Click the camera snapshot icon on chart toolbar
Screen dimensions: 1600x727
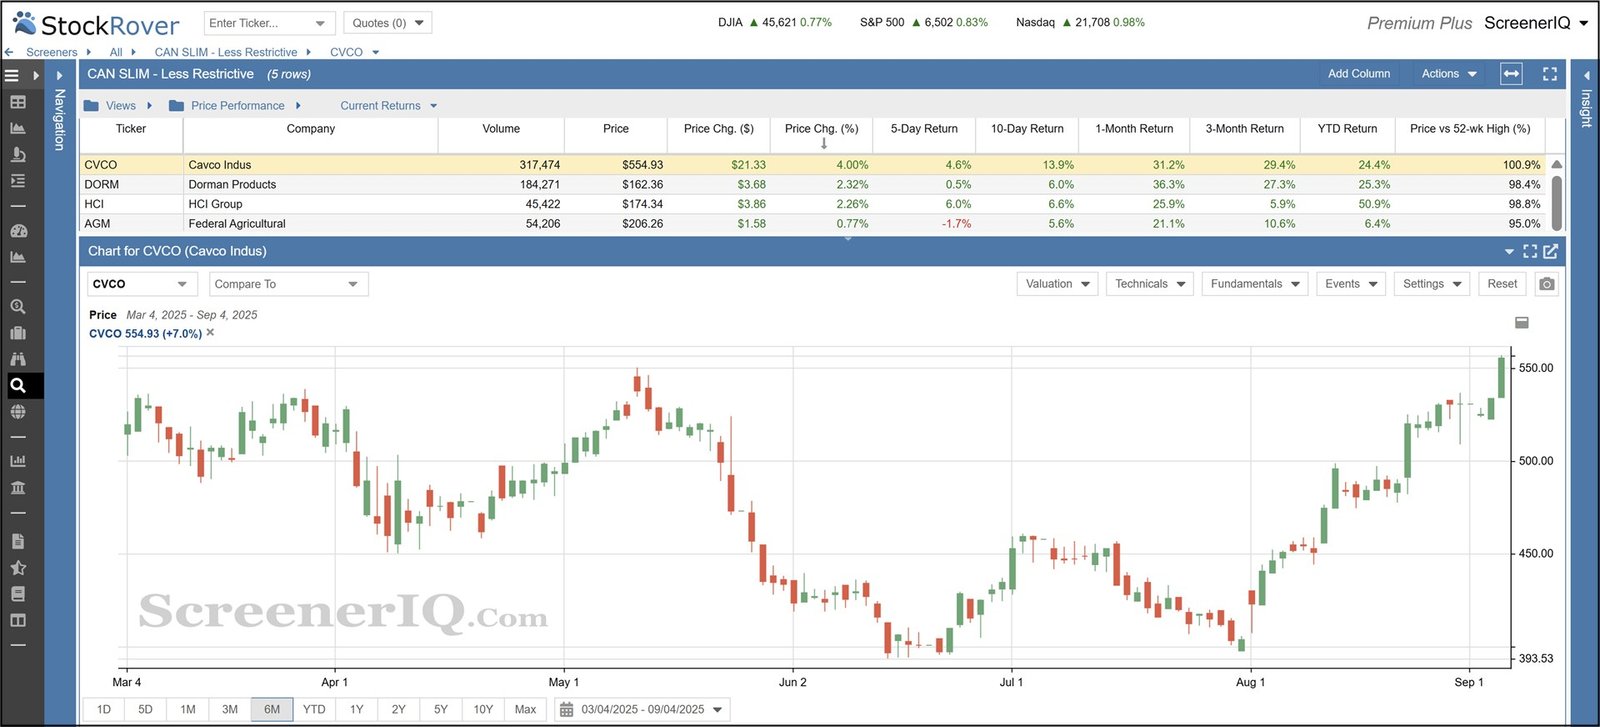[x=1546, y=284]
